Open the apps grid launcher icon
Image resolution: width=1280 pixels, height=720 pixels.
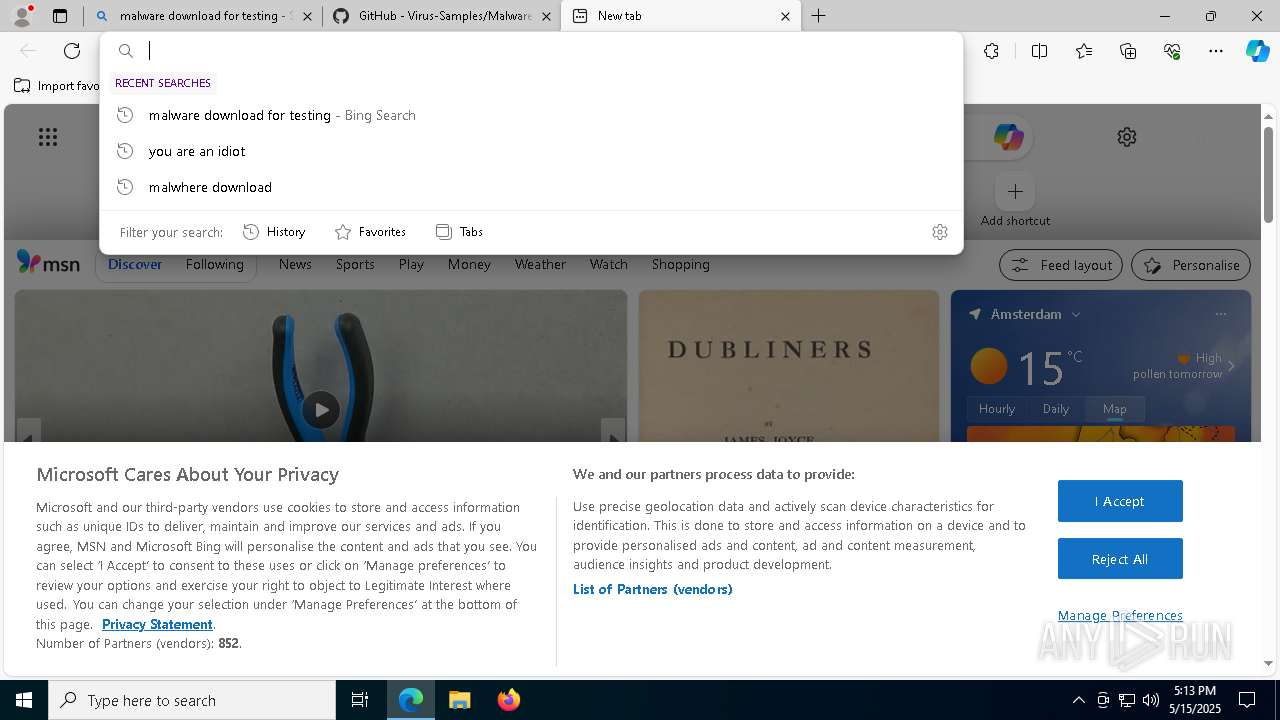pos(48,137)
